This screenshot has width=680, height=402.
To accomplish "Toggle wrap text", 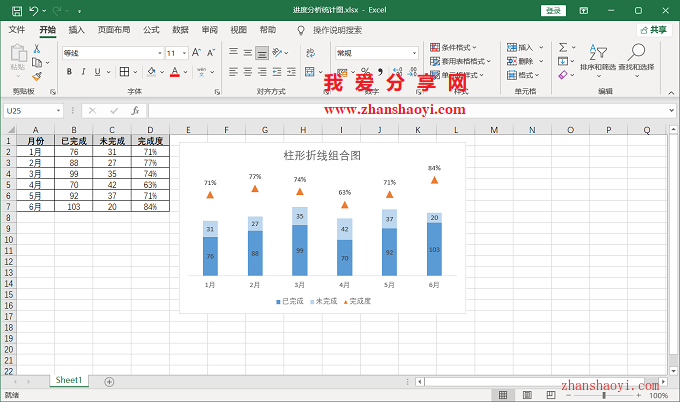I will tap(311, 53).
